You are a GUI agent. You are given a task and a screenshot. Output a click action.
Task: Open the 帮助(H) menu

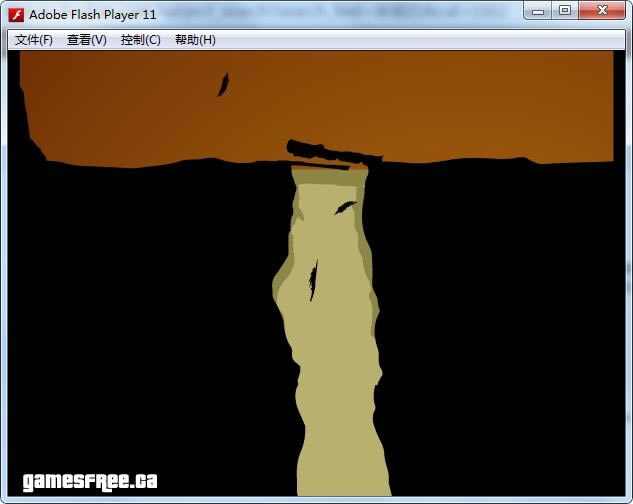(195, 40)
